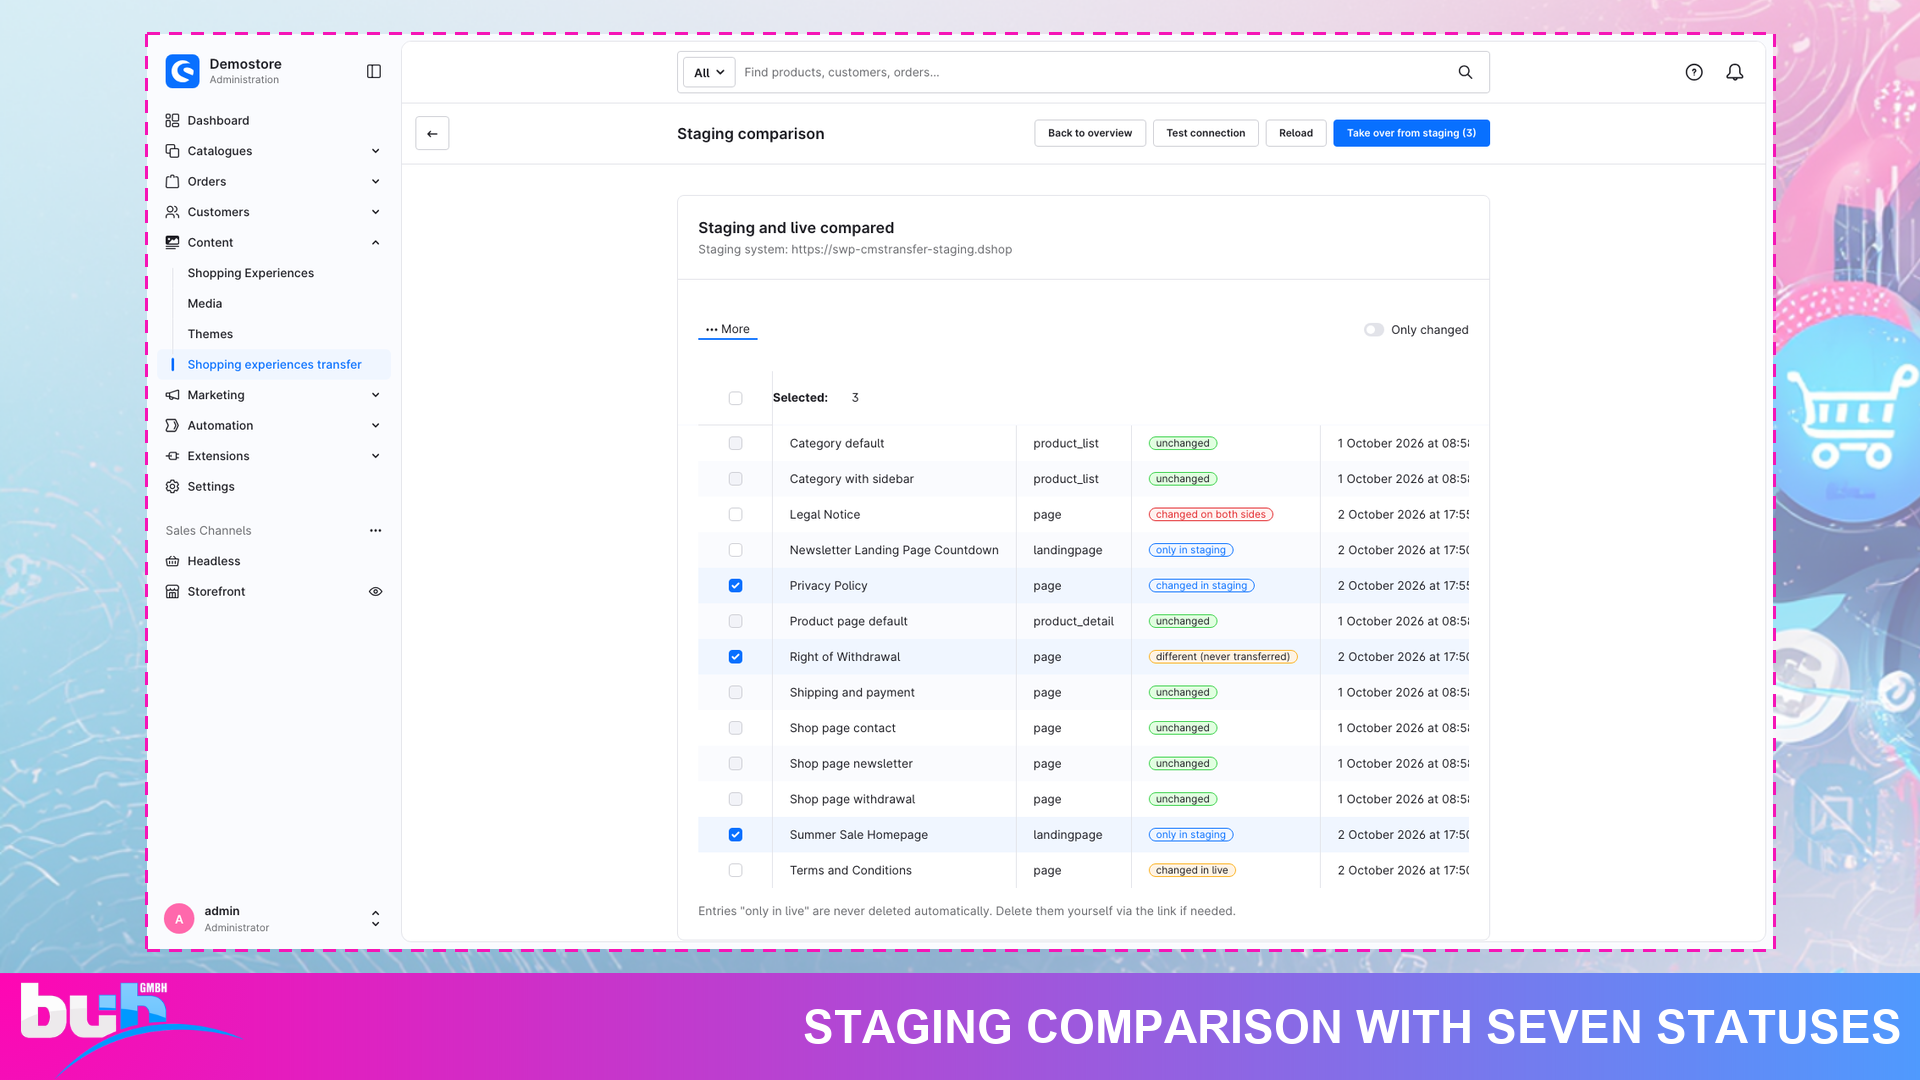
Task: Click the Orders bag icon
Action: 172,181
